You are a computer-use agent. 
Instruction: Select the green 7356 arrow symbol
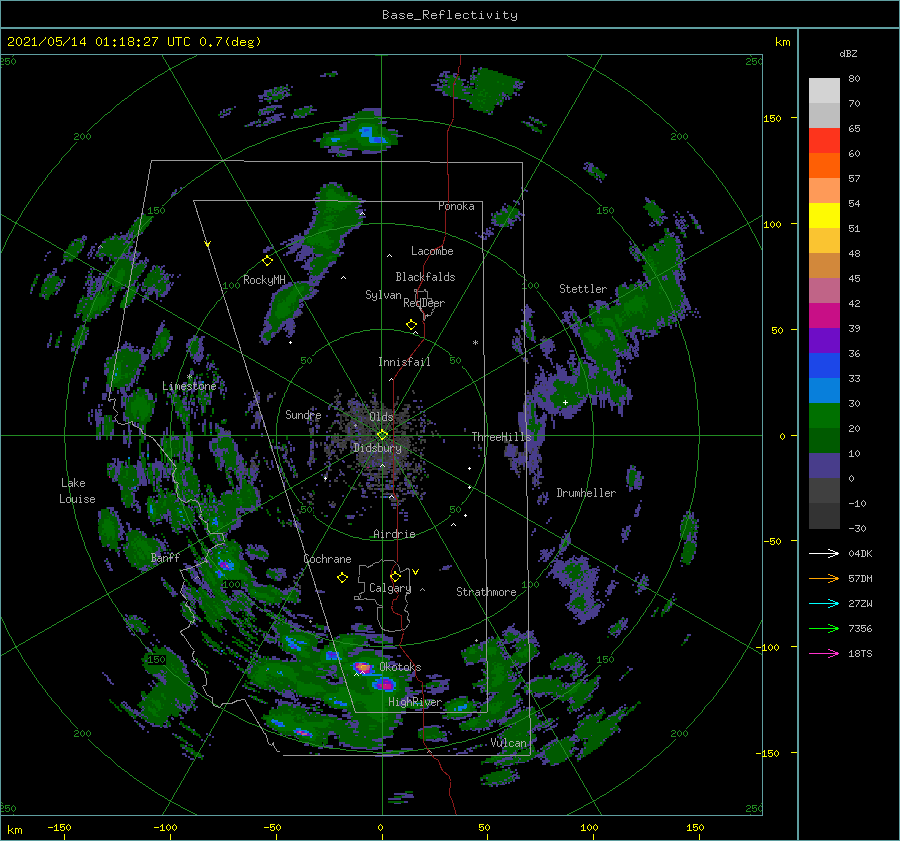[x=824, y=629]
